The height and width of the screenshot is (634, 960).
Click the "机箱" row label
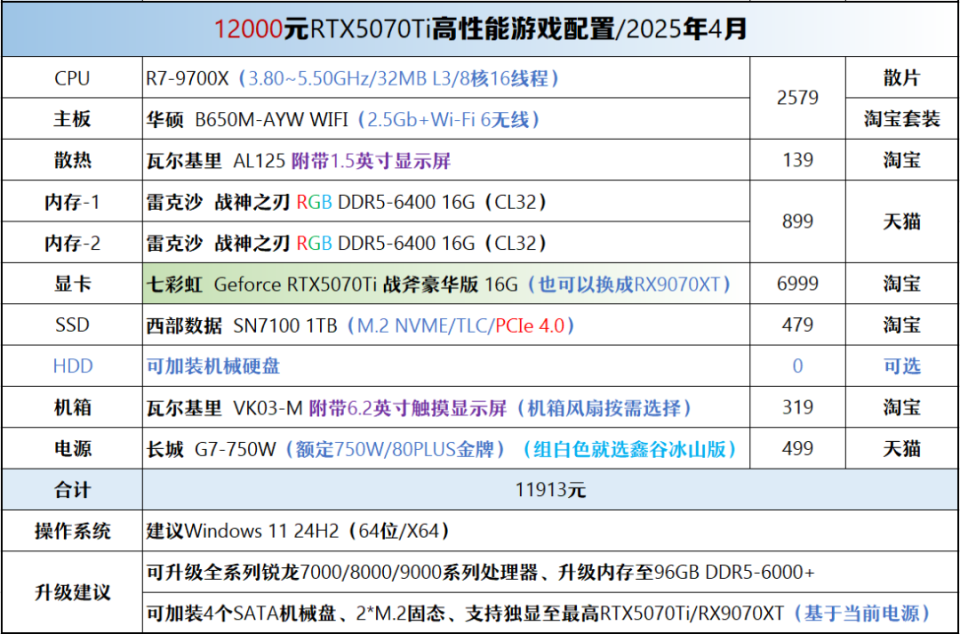point(72,408)
